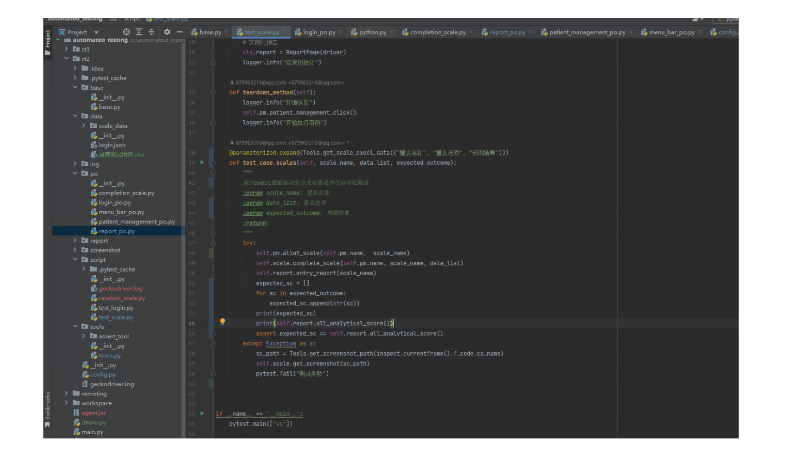Switch to menu_bar_po.py editor tab
The image size is (800, 453).
668,32
